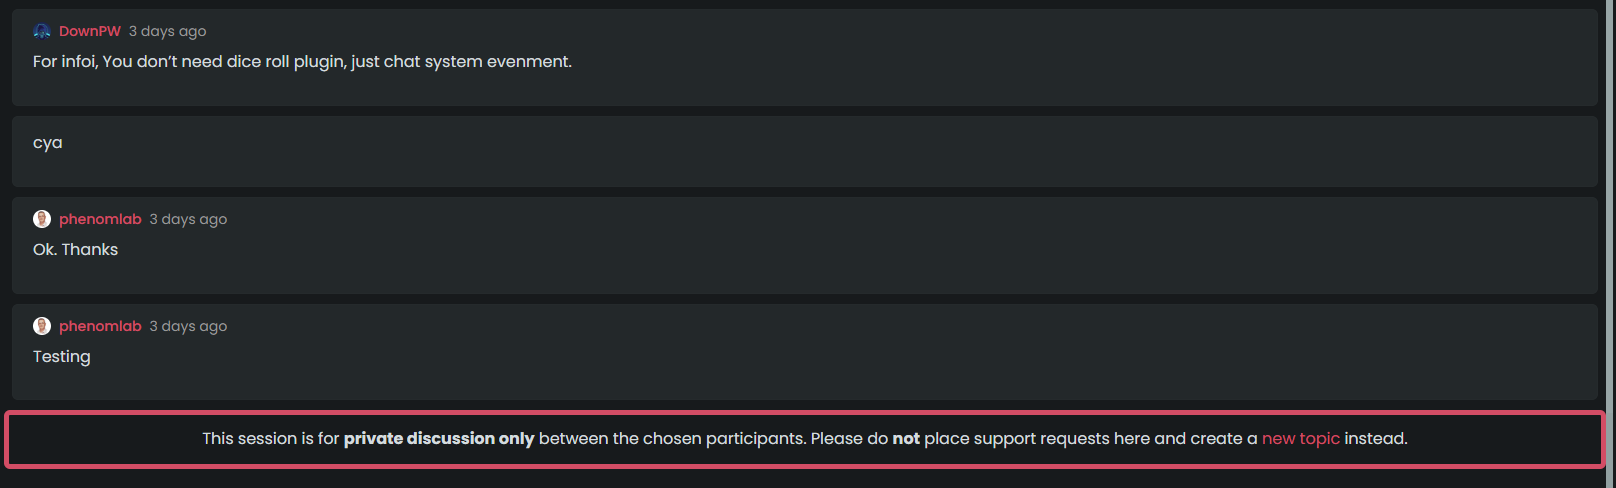Click the page's vertical scrollbar

1611,200
